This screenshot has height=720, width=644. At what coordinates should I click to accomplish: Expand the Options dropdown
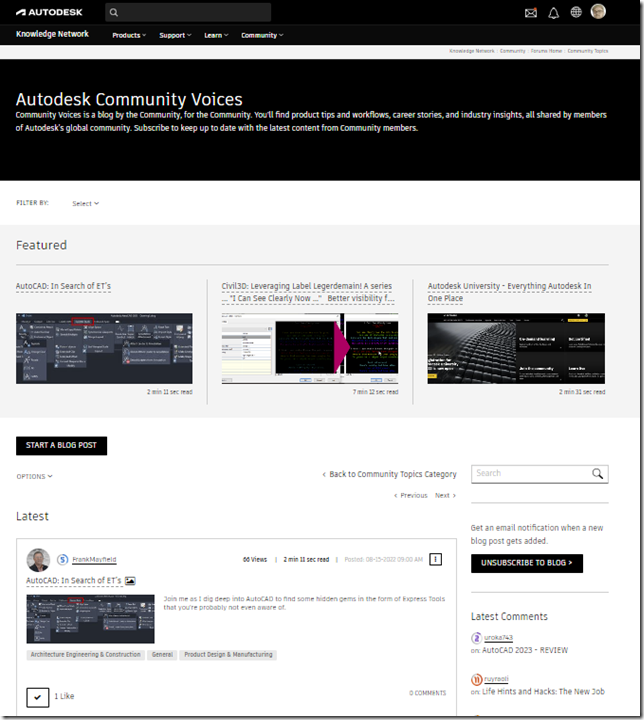[34, 477]
